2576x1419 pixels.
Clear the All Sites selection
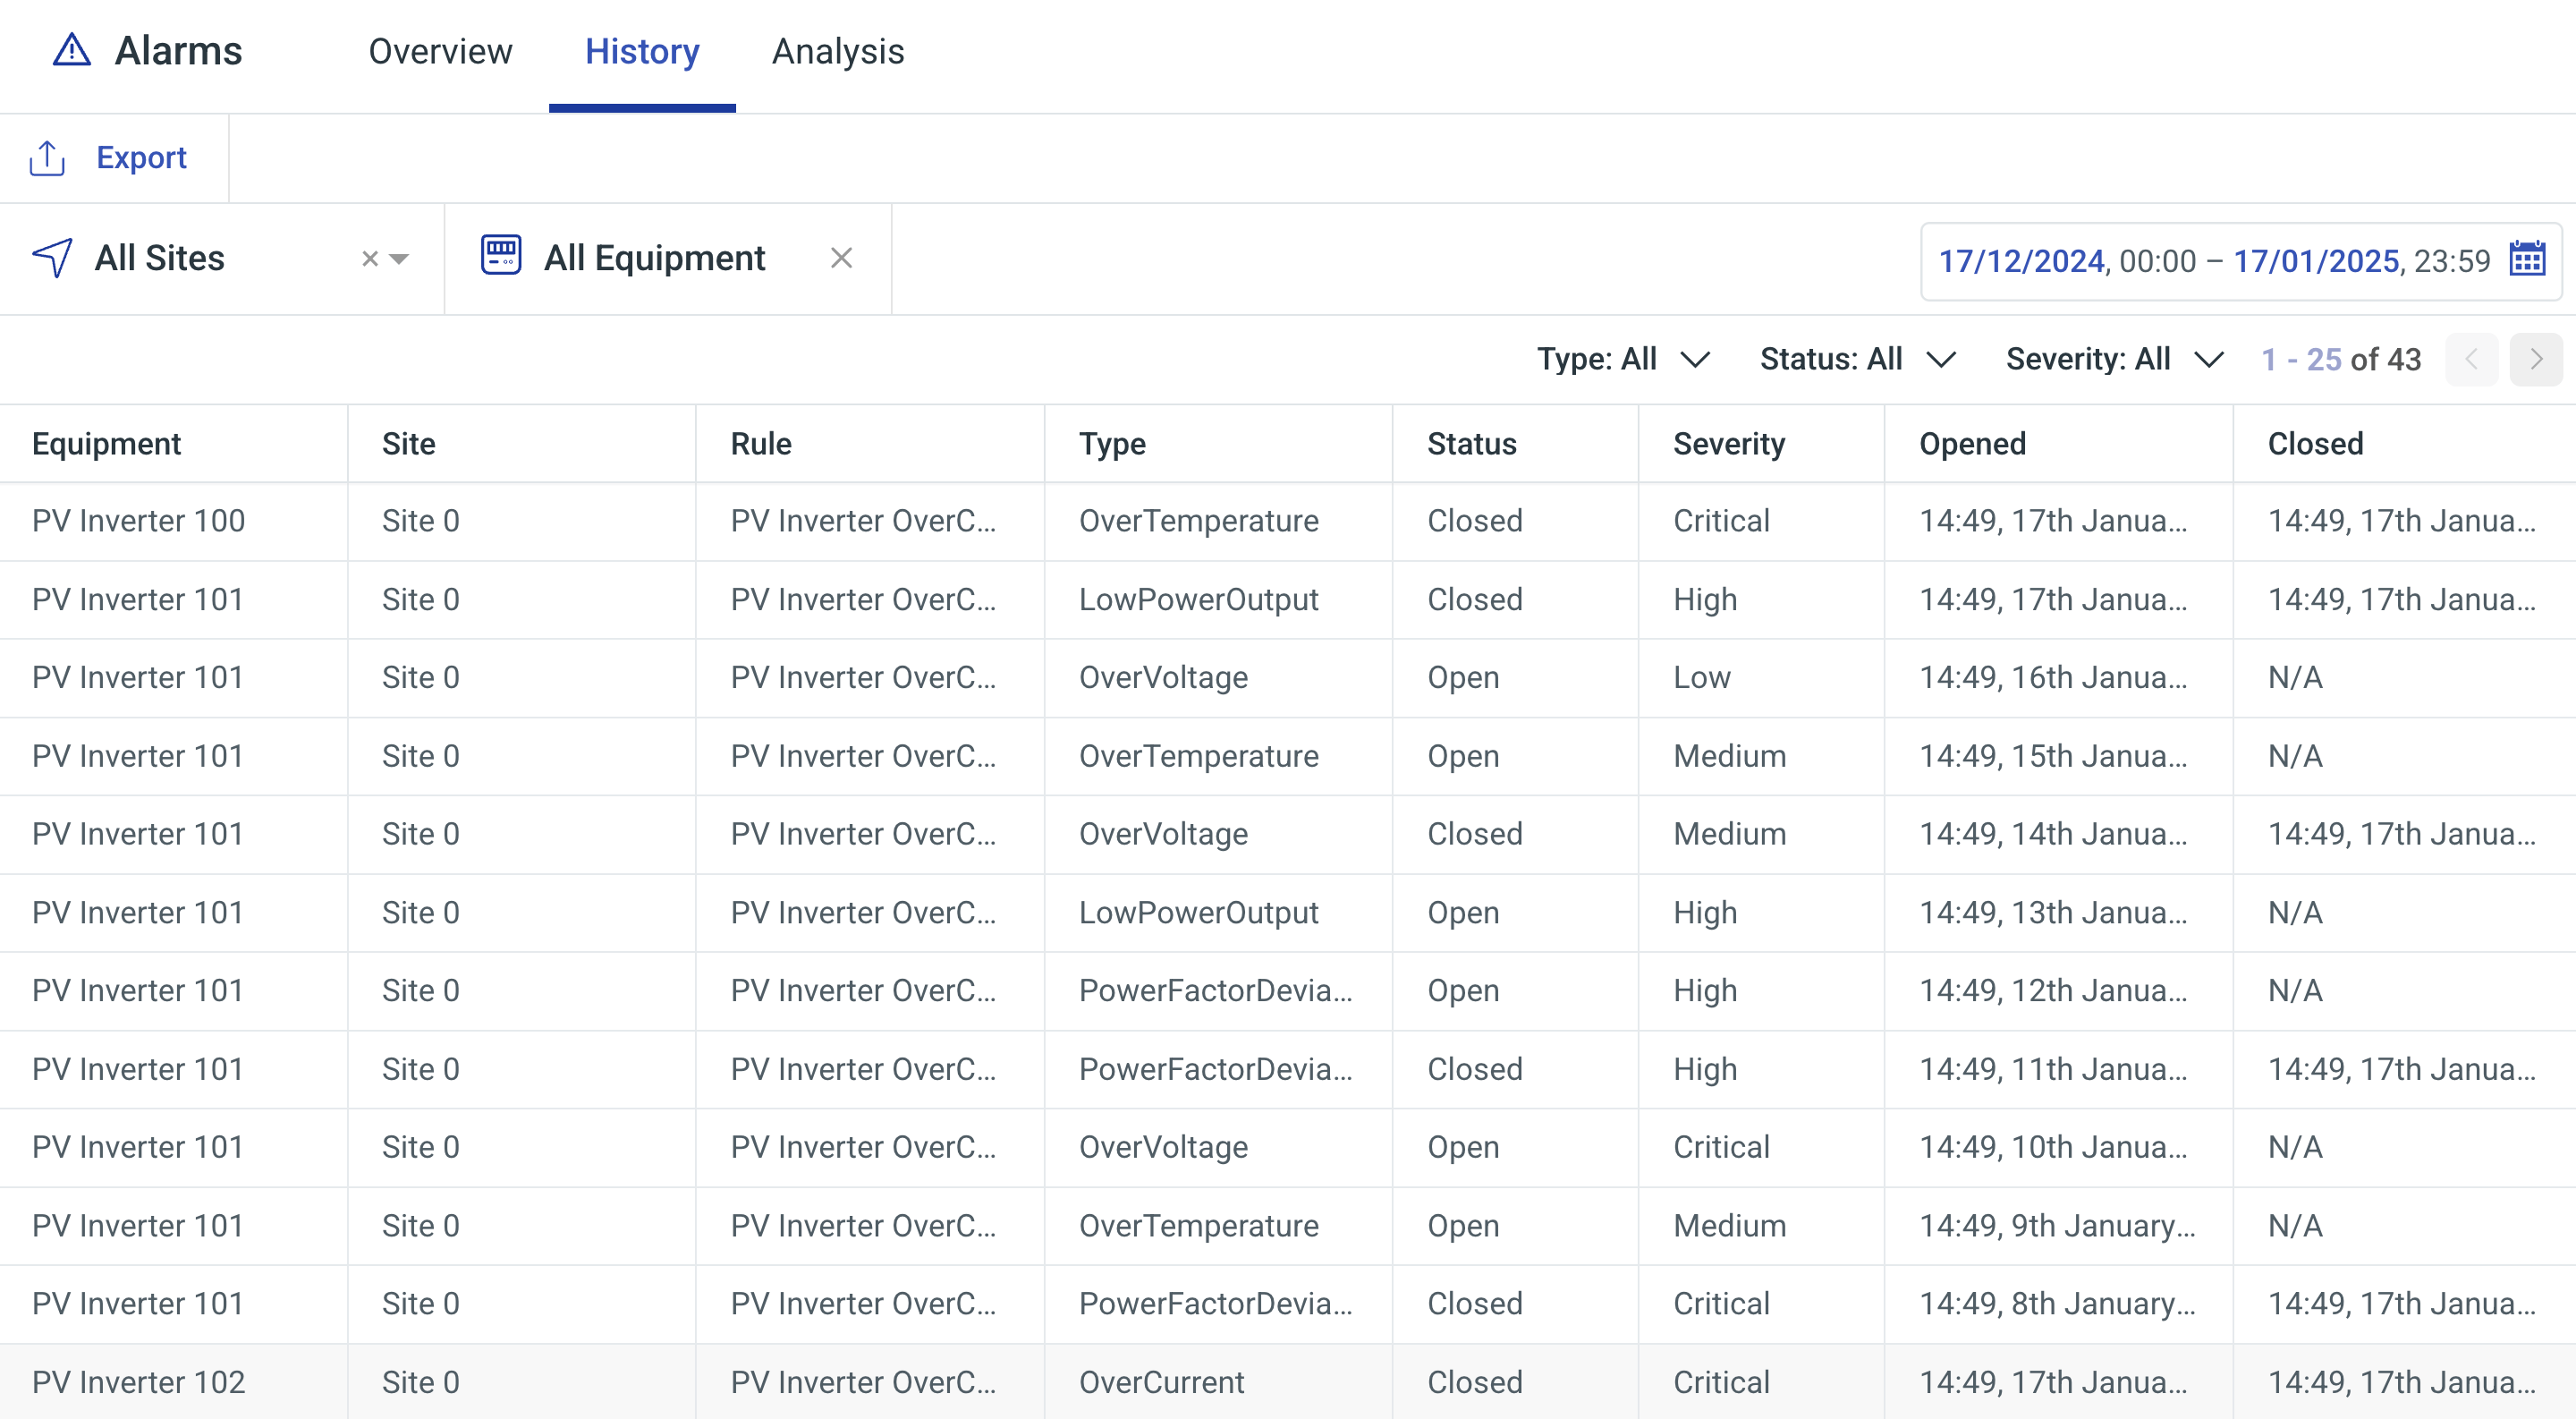(370, 259)
